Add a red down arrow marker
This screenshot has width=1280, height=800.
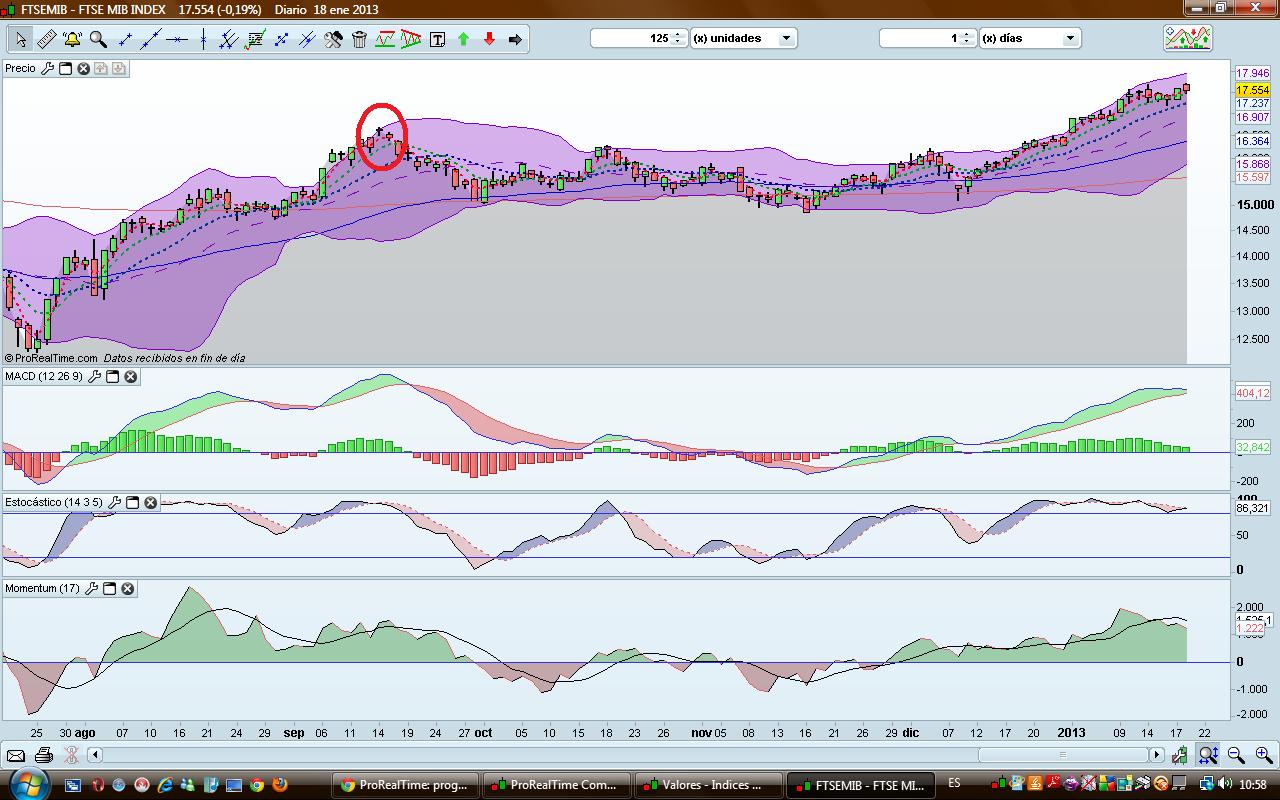click(x=489, y=39)
